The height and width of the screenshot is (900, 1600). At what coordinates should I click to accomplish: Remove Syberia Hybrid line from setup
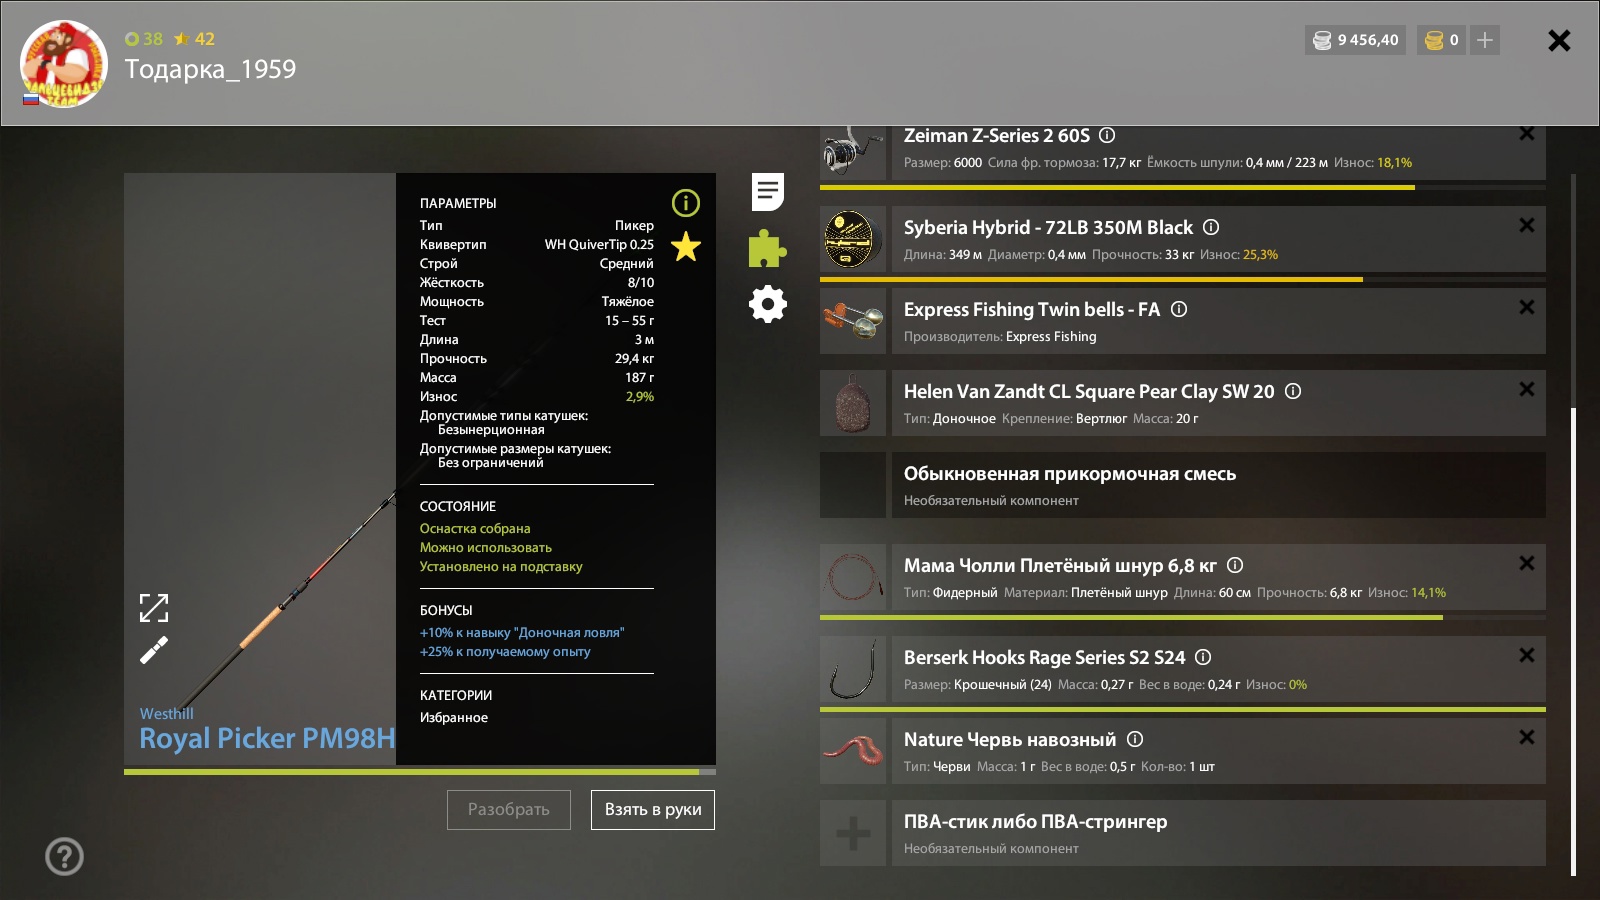point(1527,225)
